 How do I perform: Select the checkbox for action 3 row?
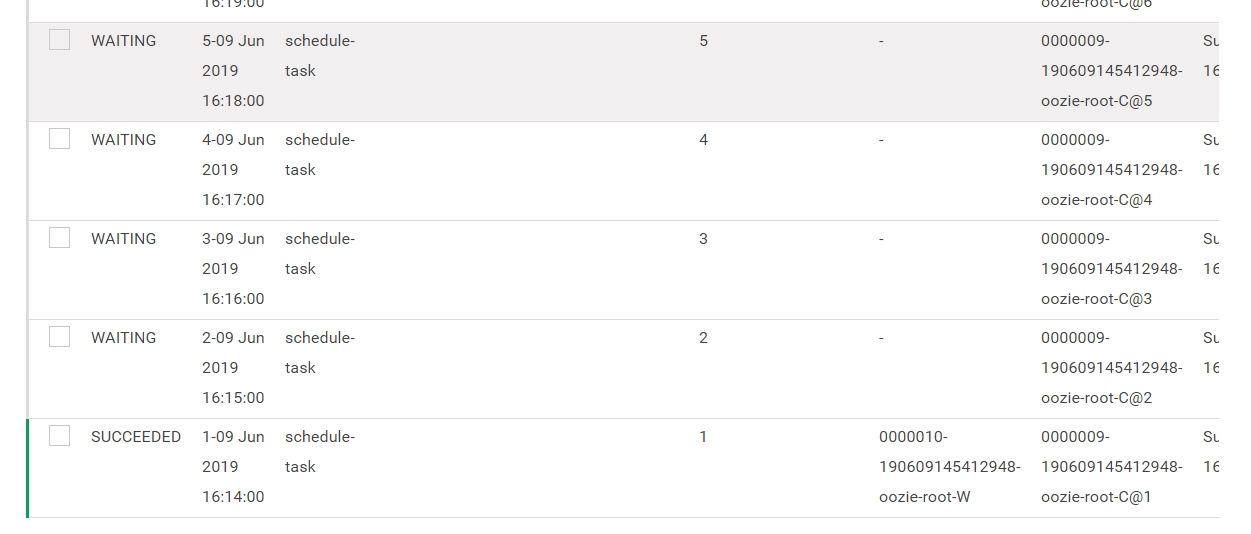point(60,238)
